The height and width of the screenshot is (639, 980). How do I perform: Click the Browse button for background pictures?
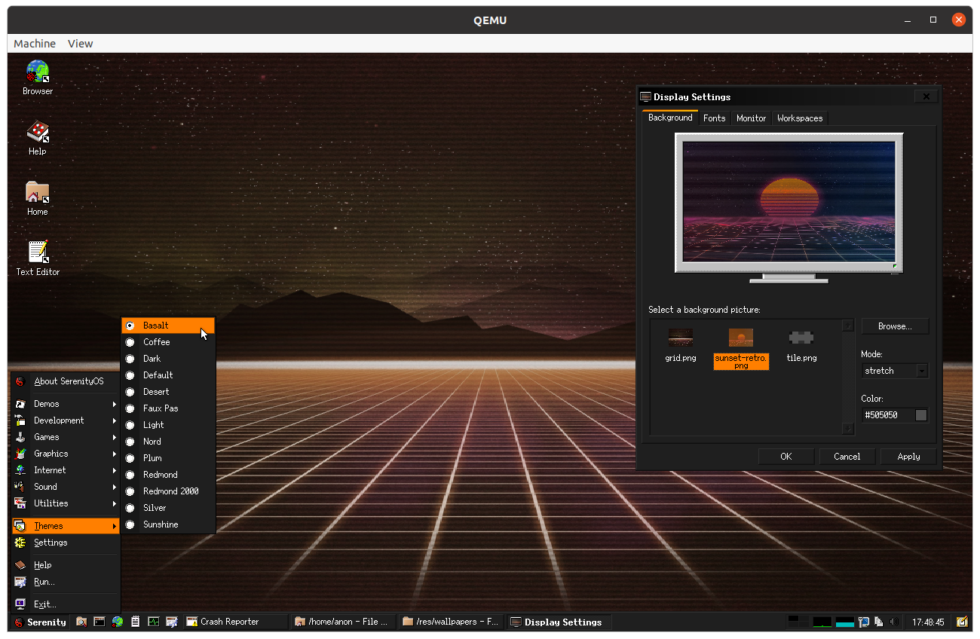894,325
